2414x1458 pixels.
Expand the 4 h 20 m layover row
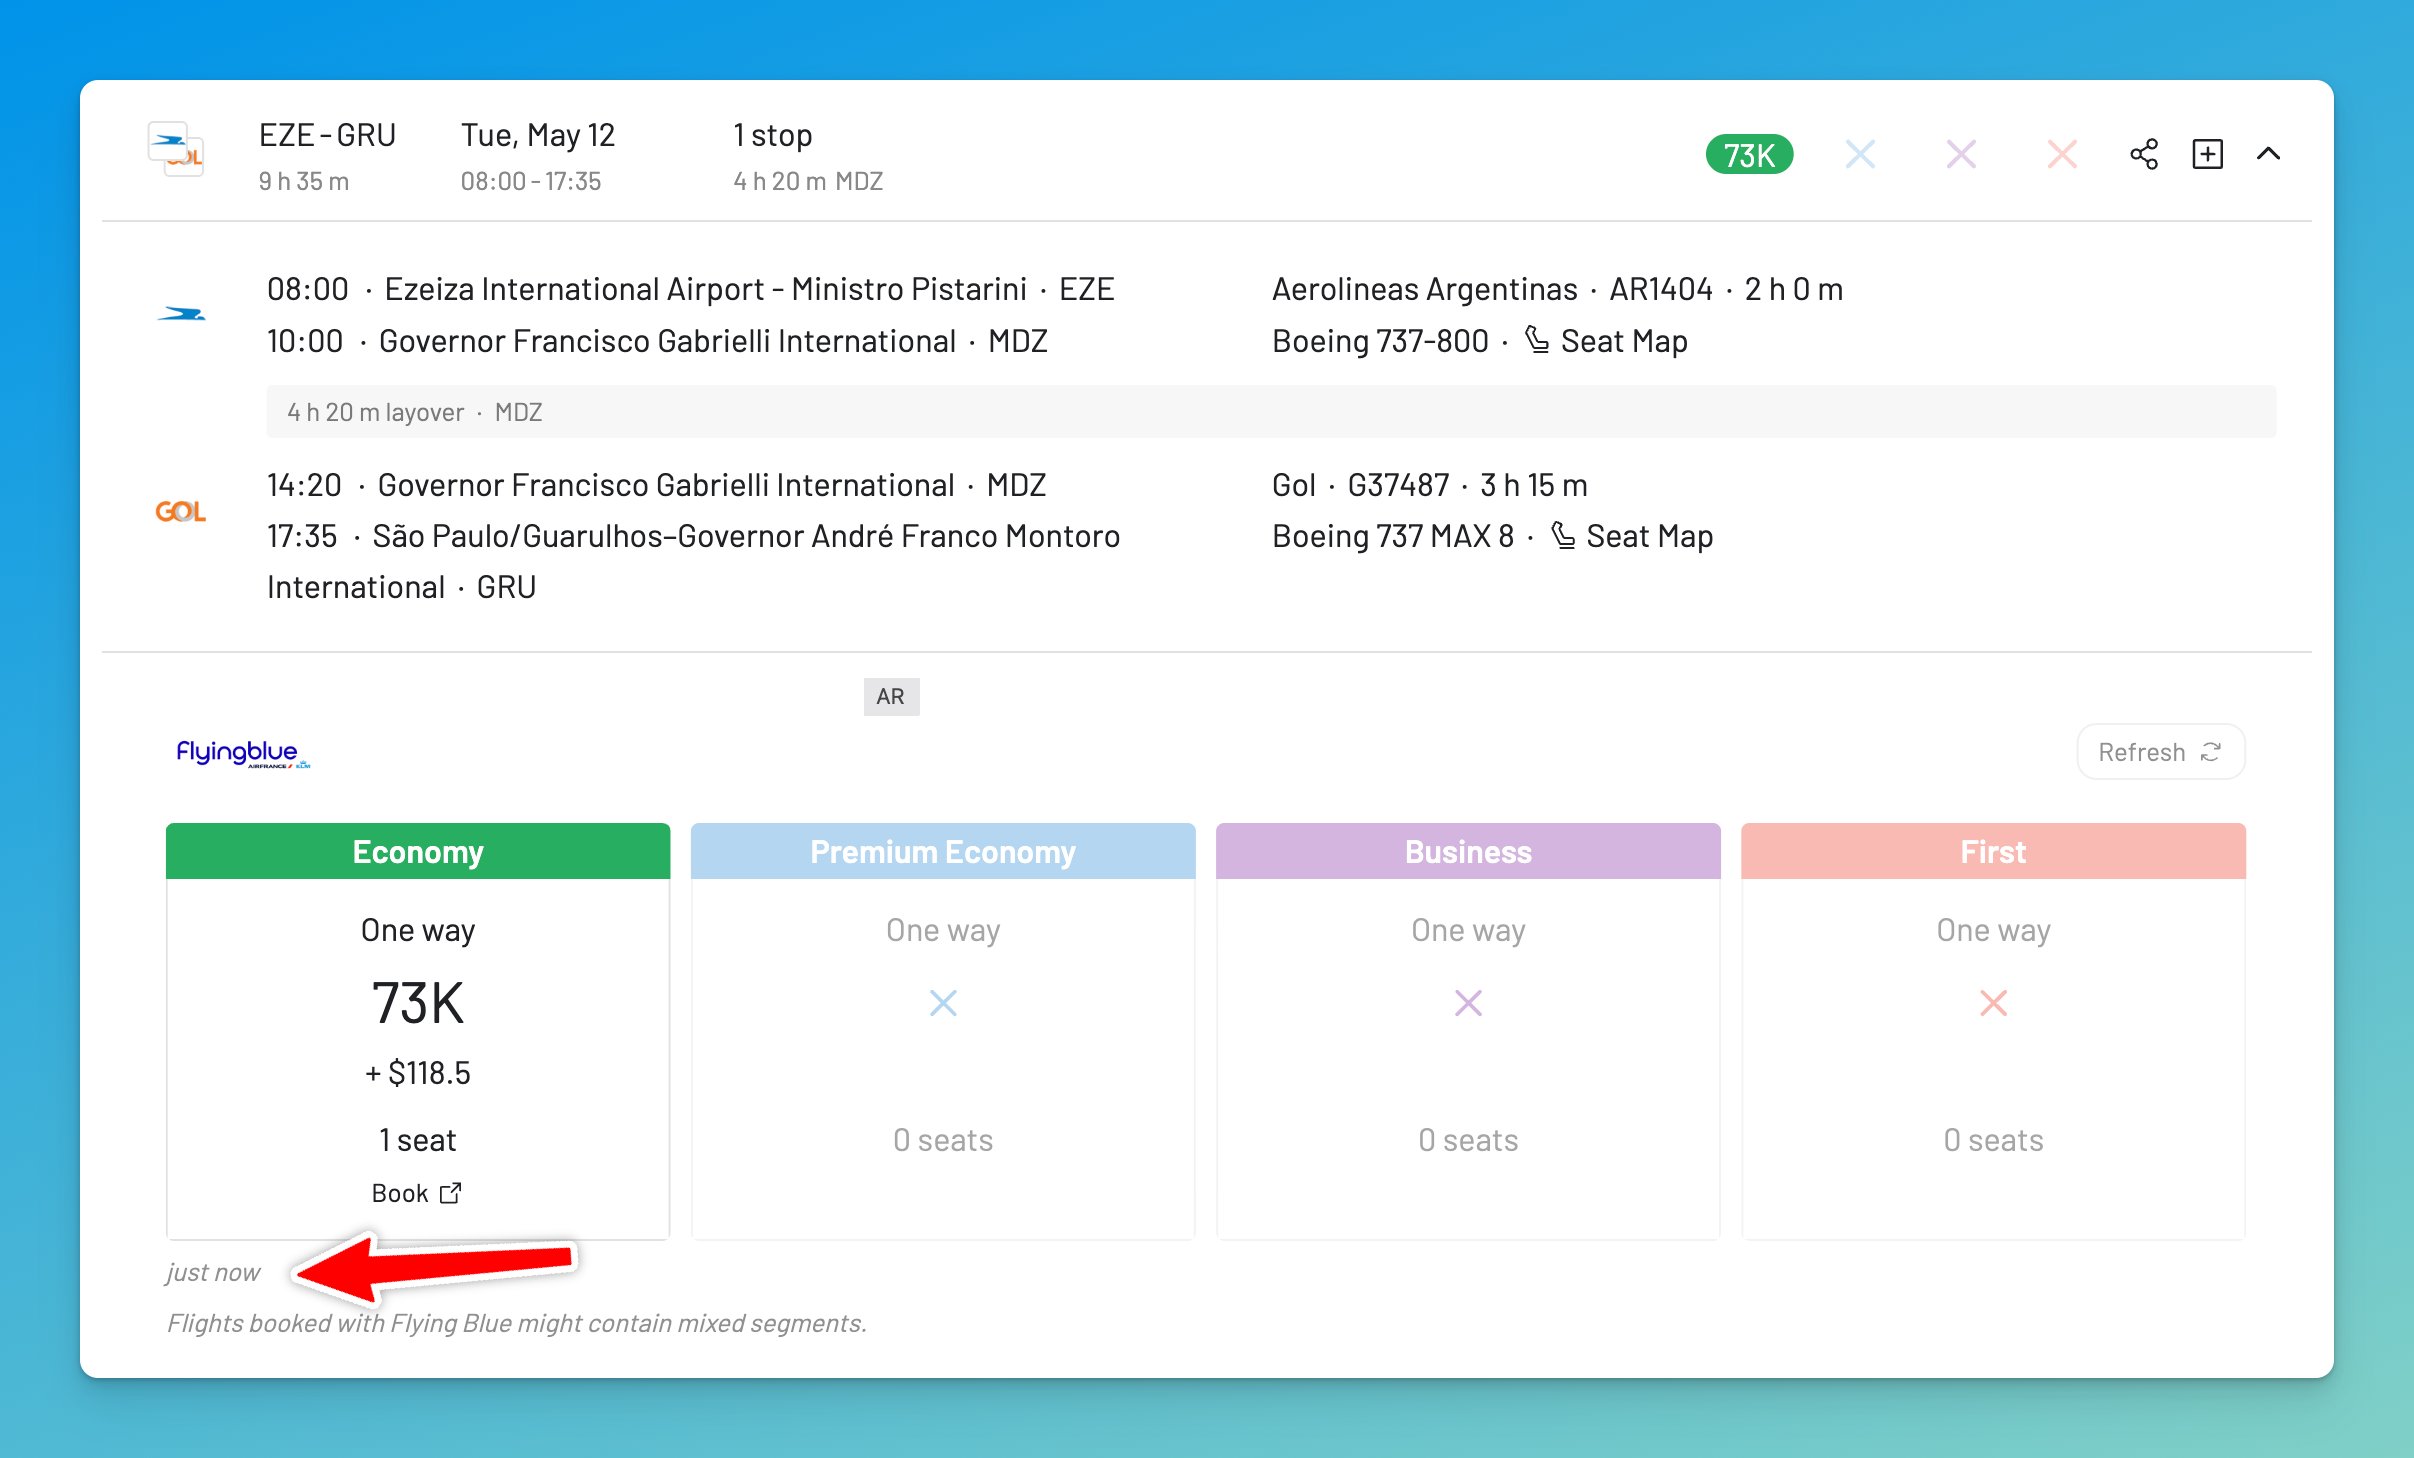(414, 411)
